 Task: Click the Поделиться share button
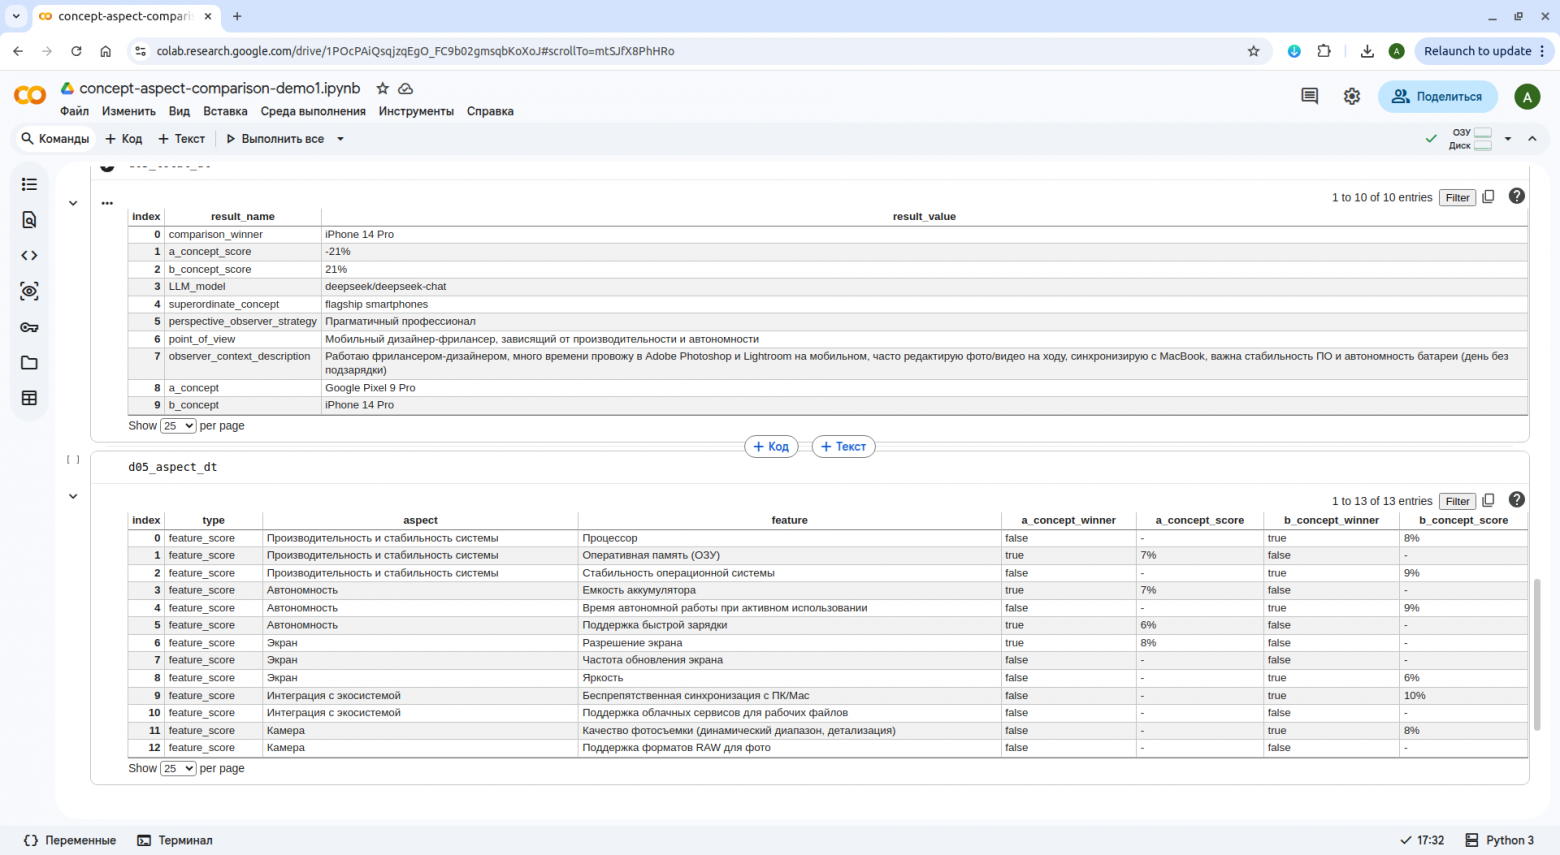tap(1438, 96)
